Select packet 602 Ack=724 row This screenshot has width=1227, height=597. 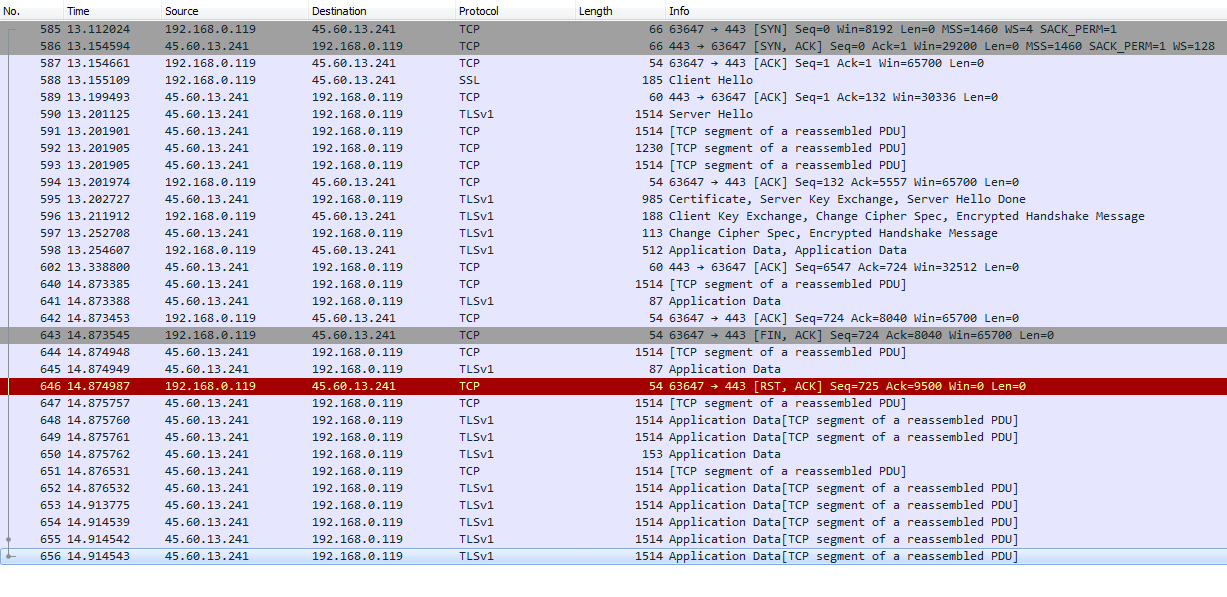point(613,267)
